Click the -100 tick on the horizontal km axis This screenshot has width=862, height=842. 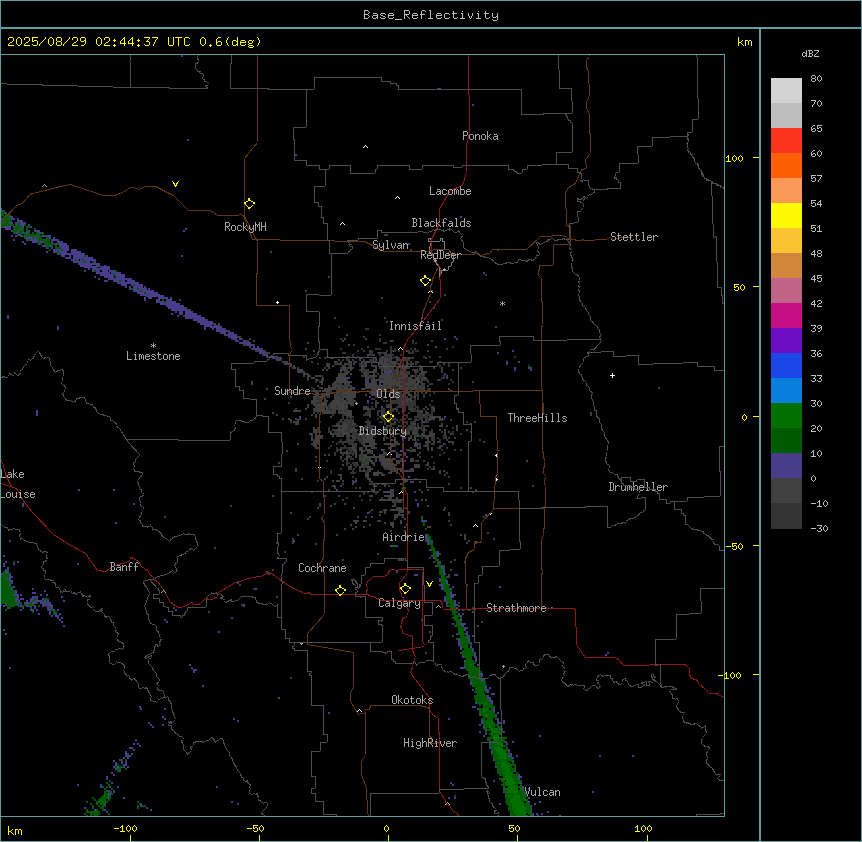pyautogui.click(x=125, y=828)
